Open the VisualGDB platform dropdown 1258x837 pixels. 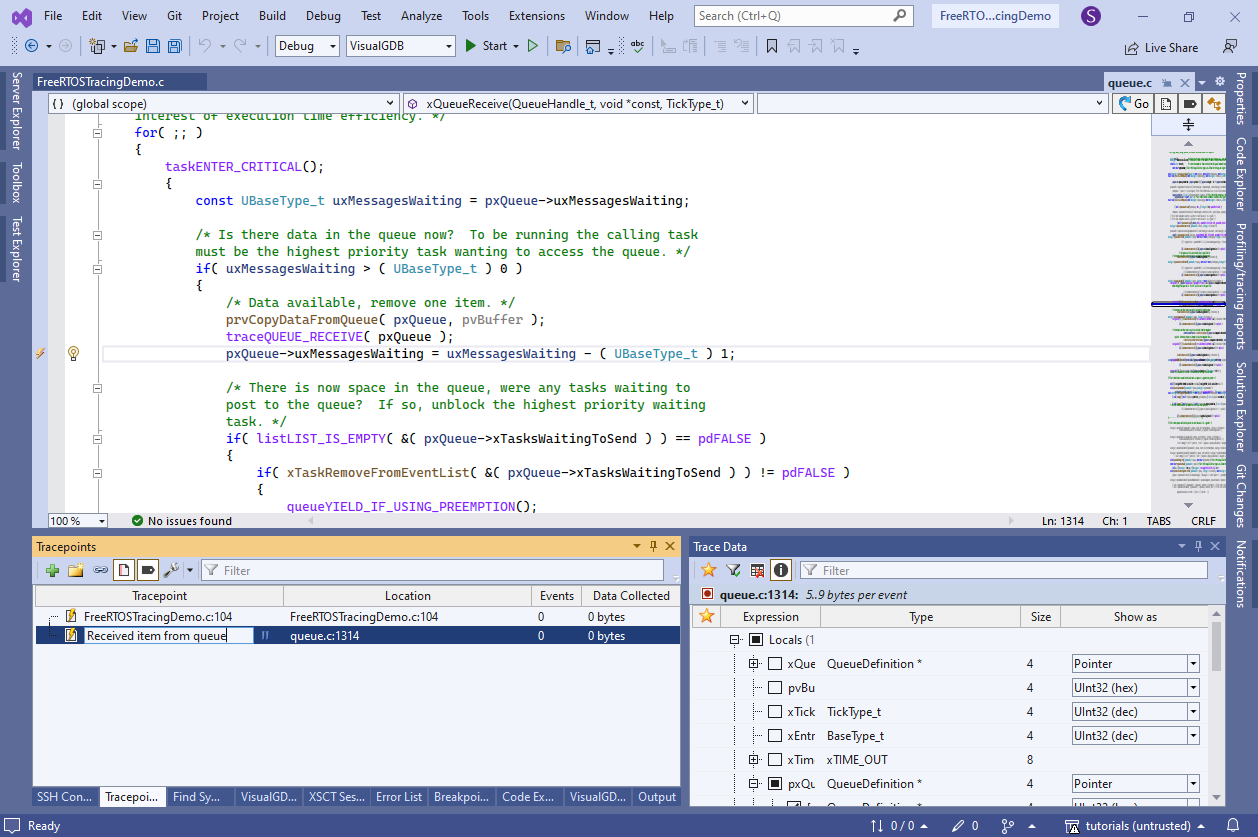401,46
